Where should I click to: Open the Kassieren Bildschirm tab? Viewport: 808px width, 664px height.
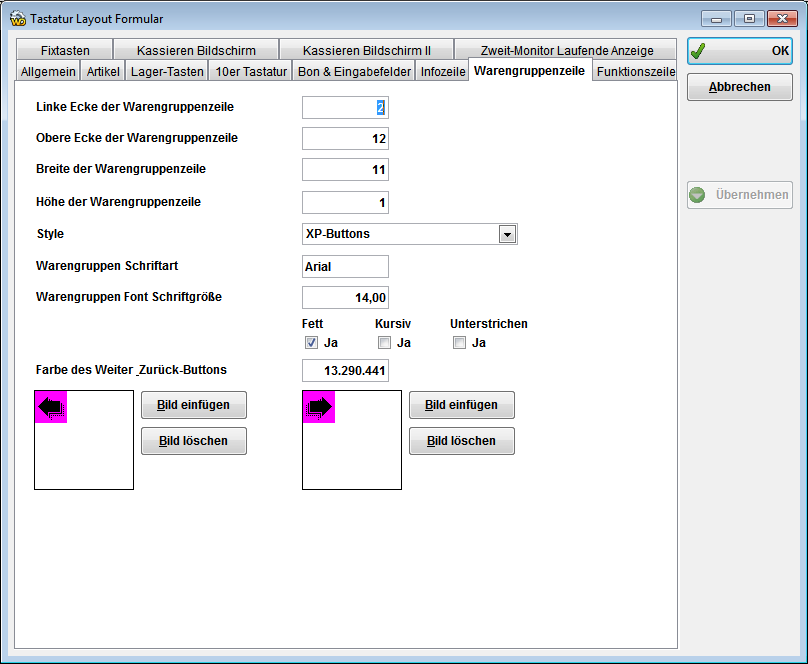tap(196, 50)
